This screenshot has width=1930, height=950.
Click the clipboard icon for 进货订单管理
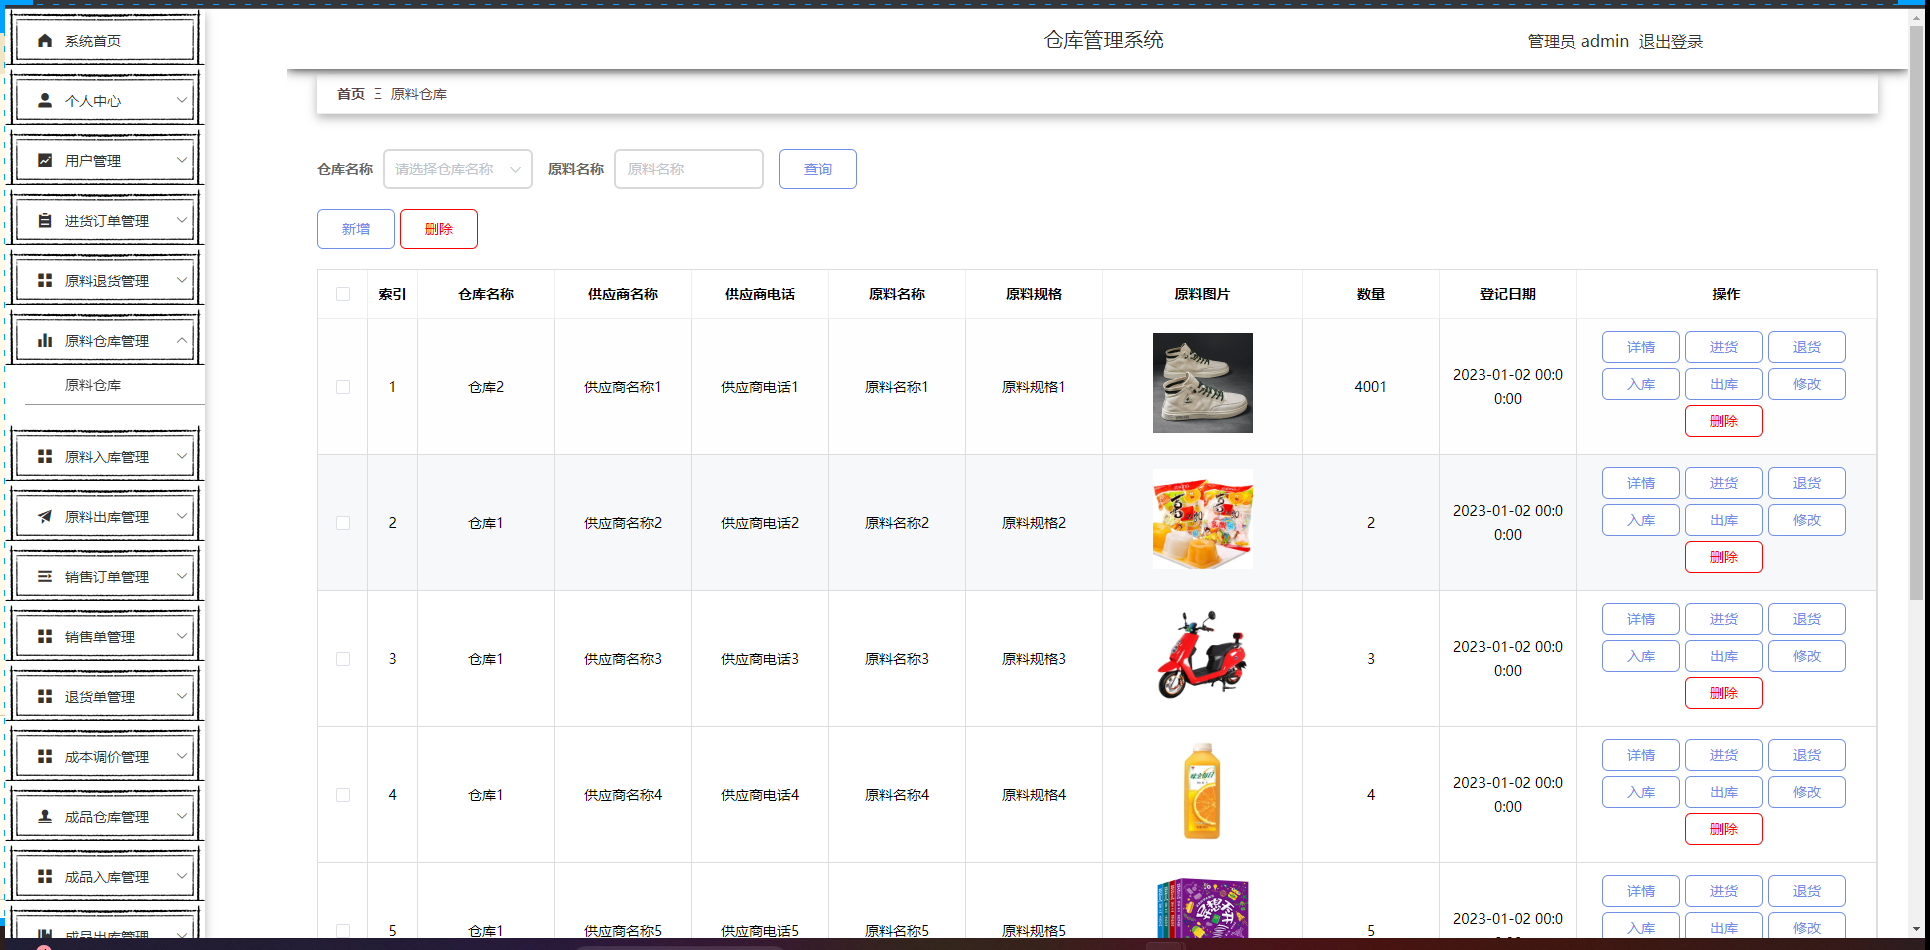pos(45,220)
